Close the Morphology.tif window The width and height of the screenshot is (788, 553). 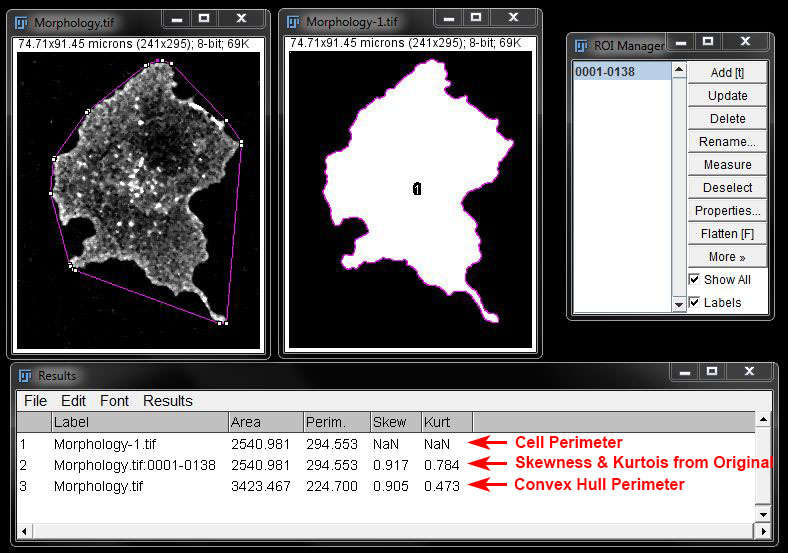click(241, 19)
